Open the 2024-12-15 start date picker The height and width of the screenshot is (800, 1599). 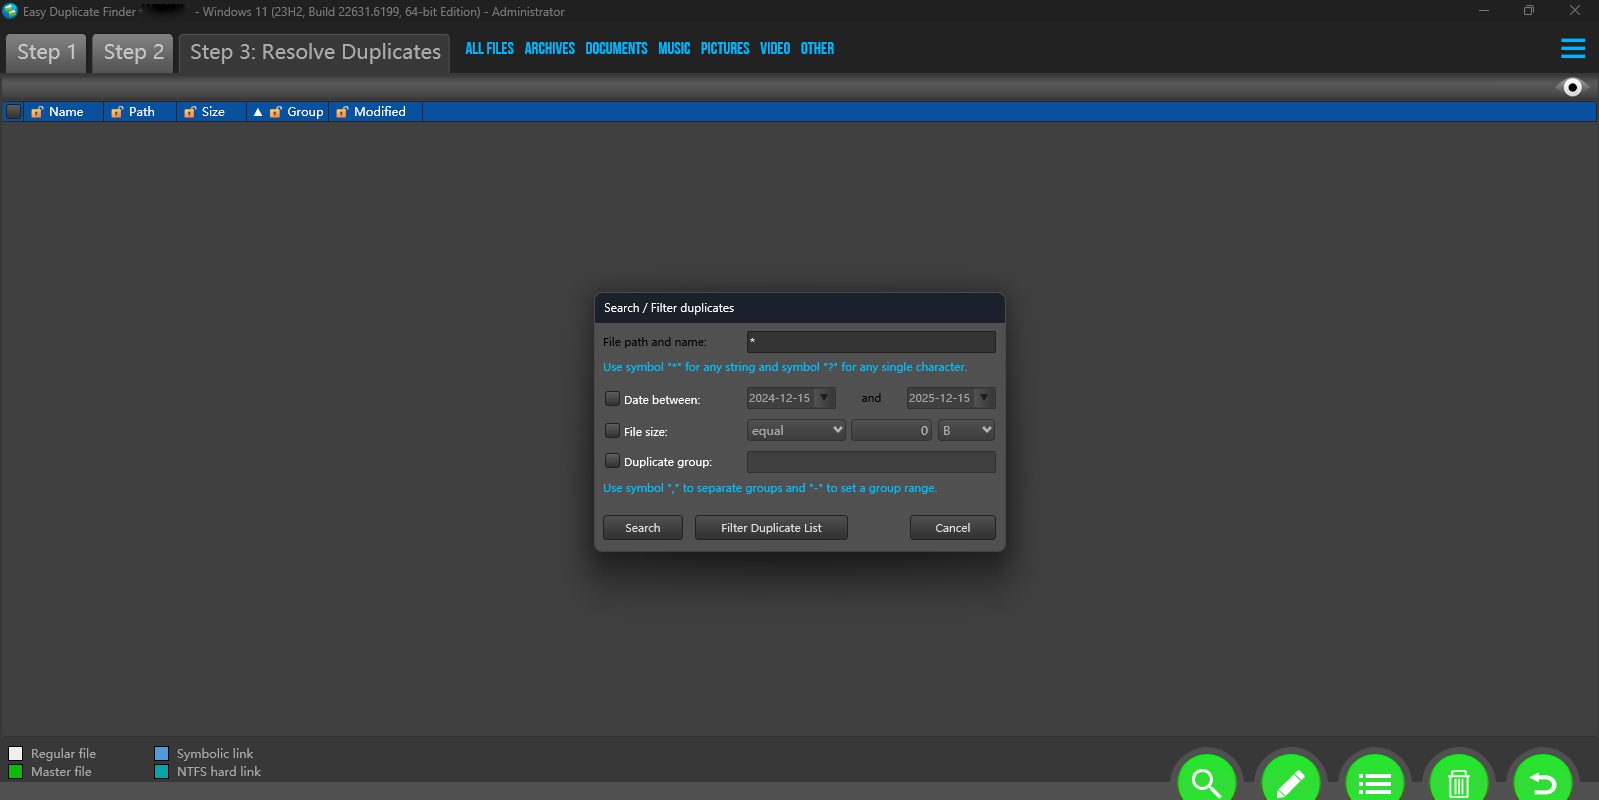[824, 398]
